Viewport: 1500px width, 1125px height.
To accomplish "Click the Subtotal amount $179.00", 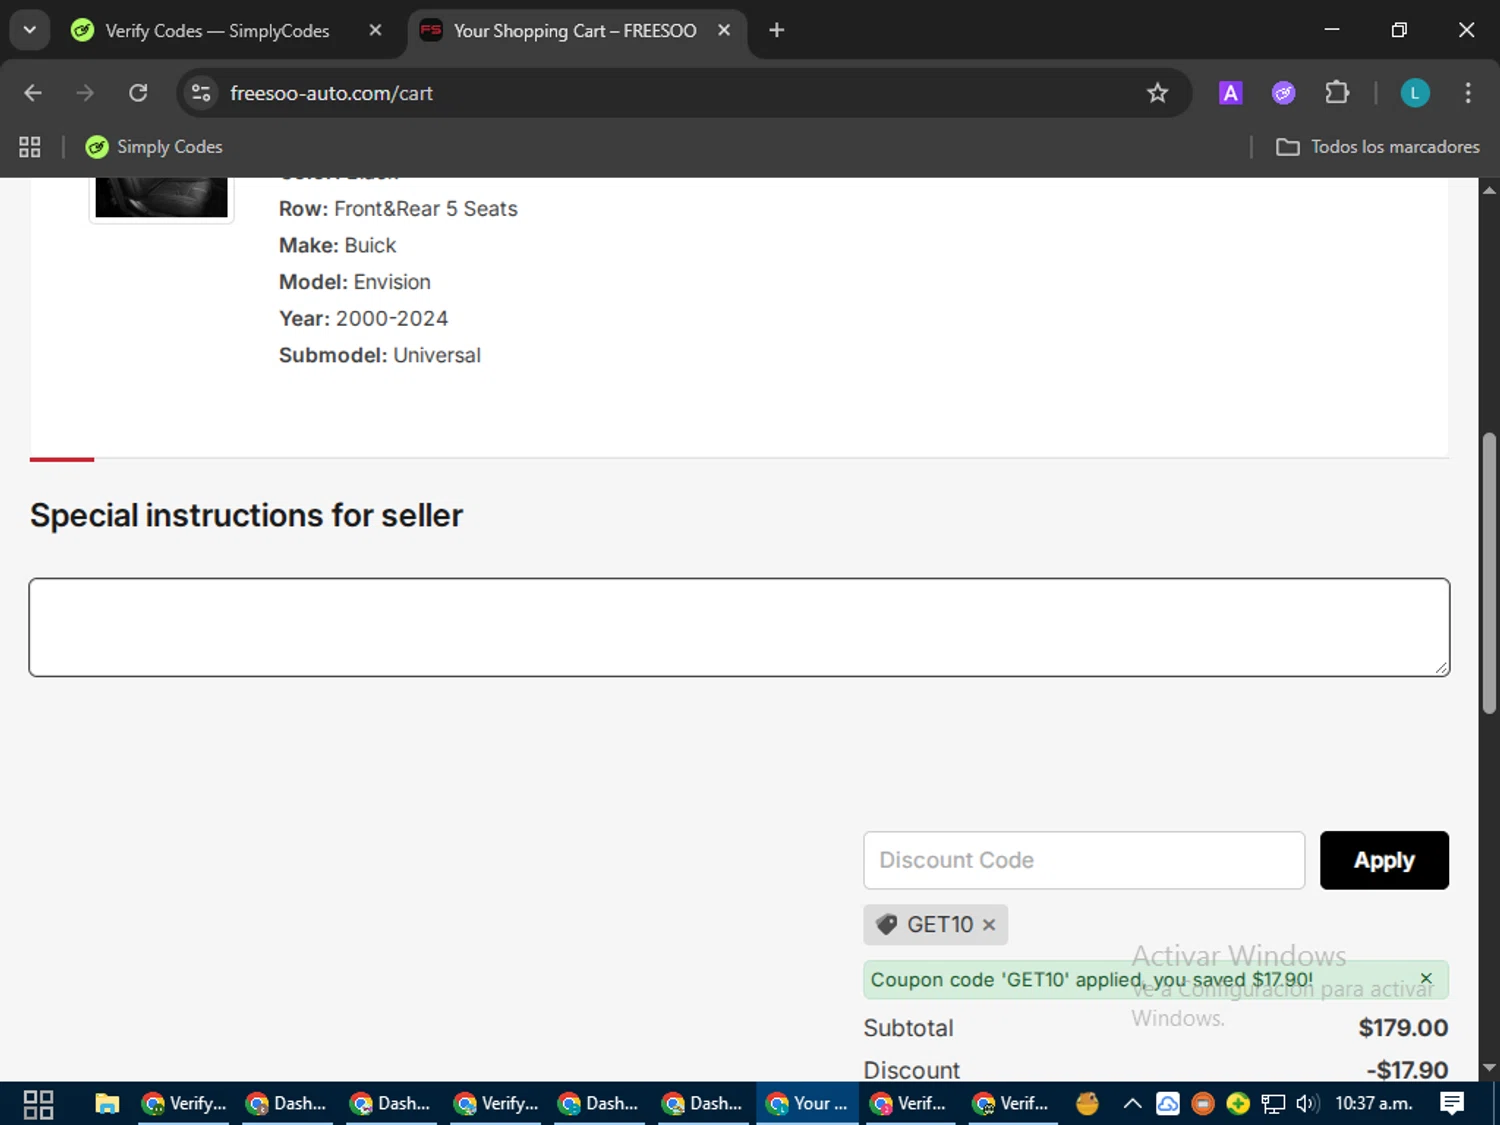I will (x=1403, y=1028).
